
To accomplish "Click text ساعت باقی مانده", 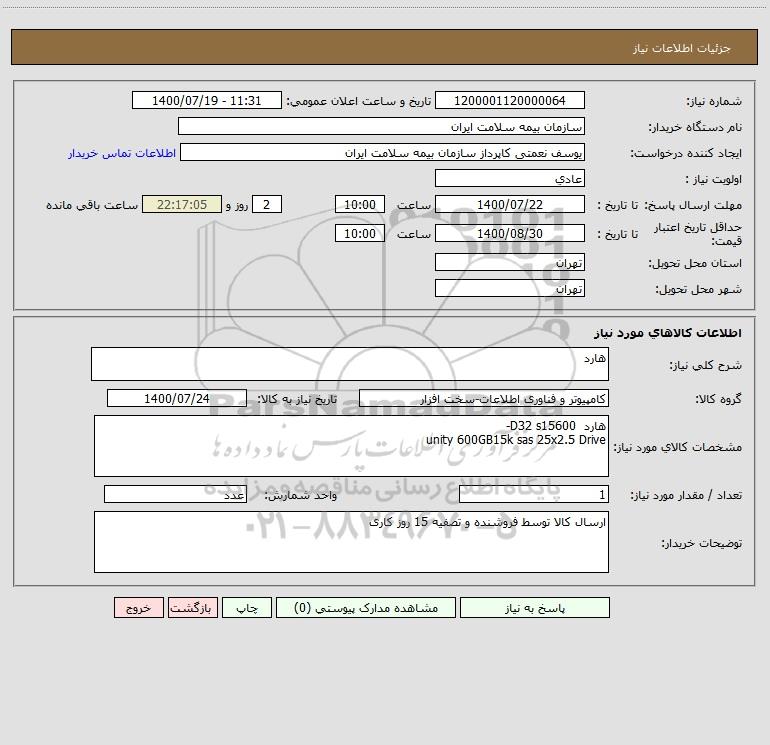I will pyautogui.click(x=92, y=206).
